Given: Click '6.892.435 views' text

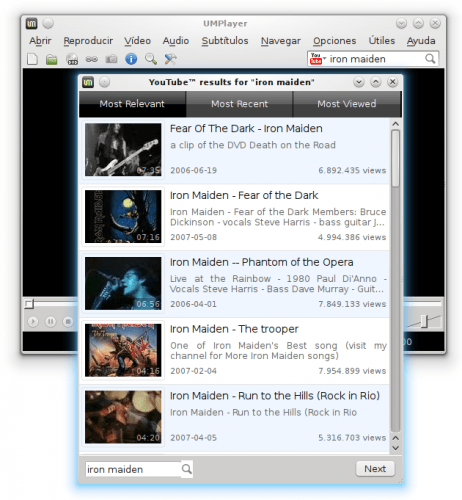Looking at the screenshot, I should tap(352, 170).
